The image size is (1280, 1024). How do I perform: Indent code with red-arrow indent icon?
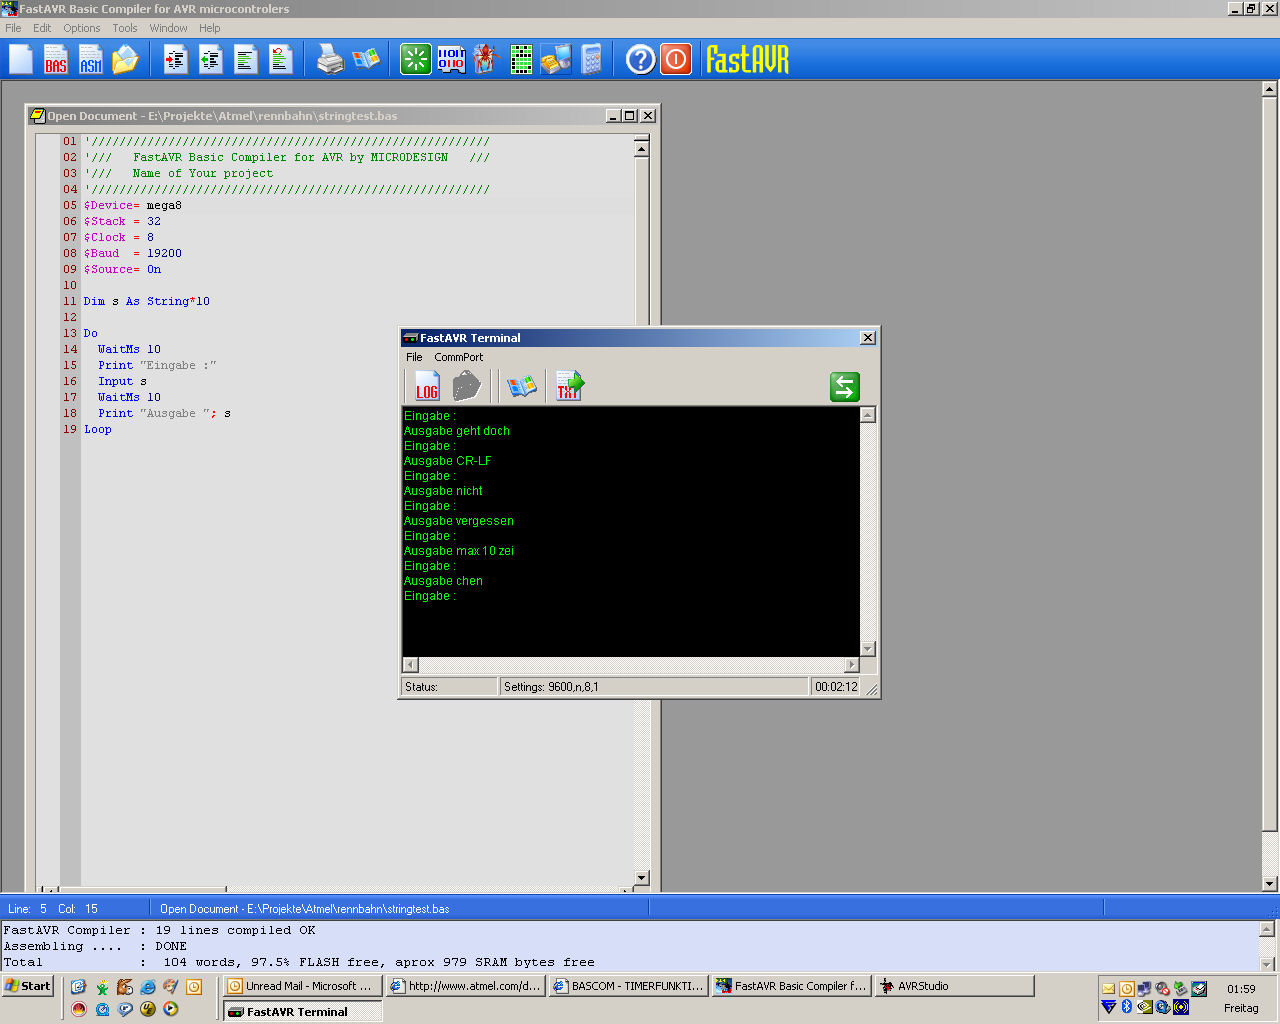175,60
